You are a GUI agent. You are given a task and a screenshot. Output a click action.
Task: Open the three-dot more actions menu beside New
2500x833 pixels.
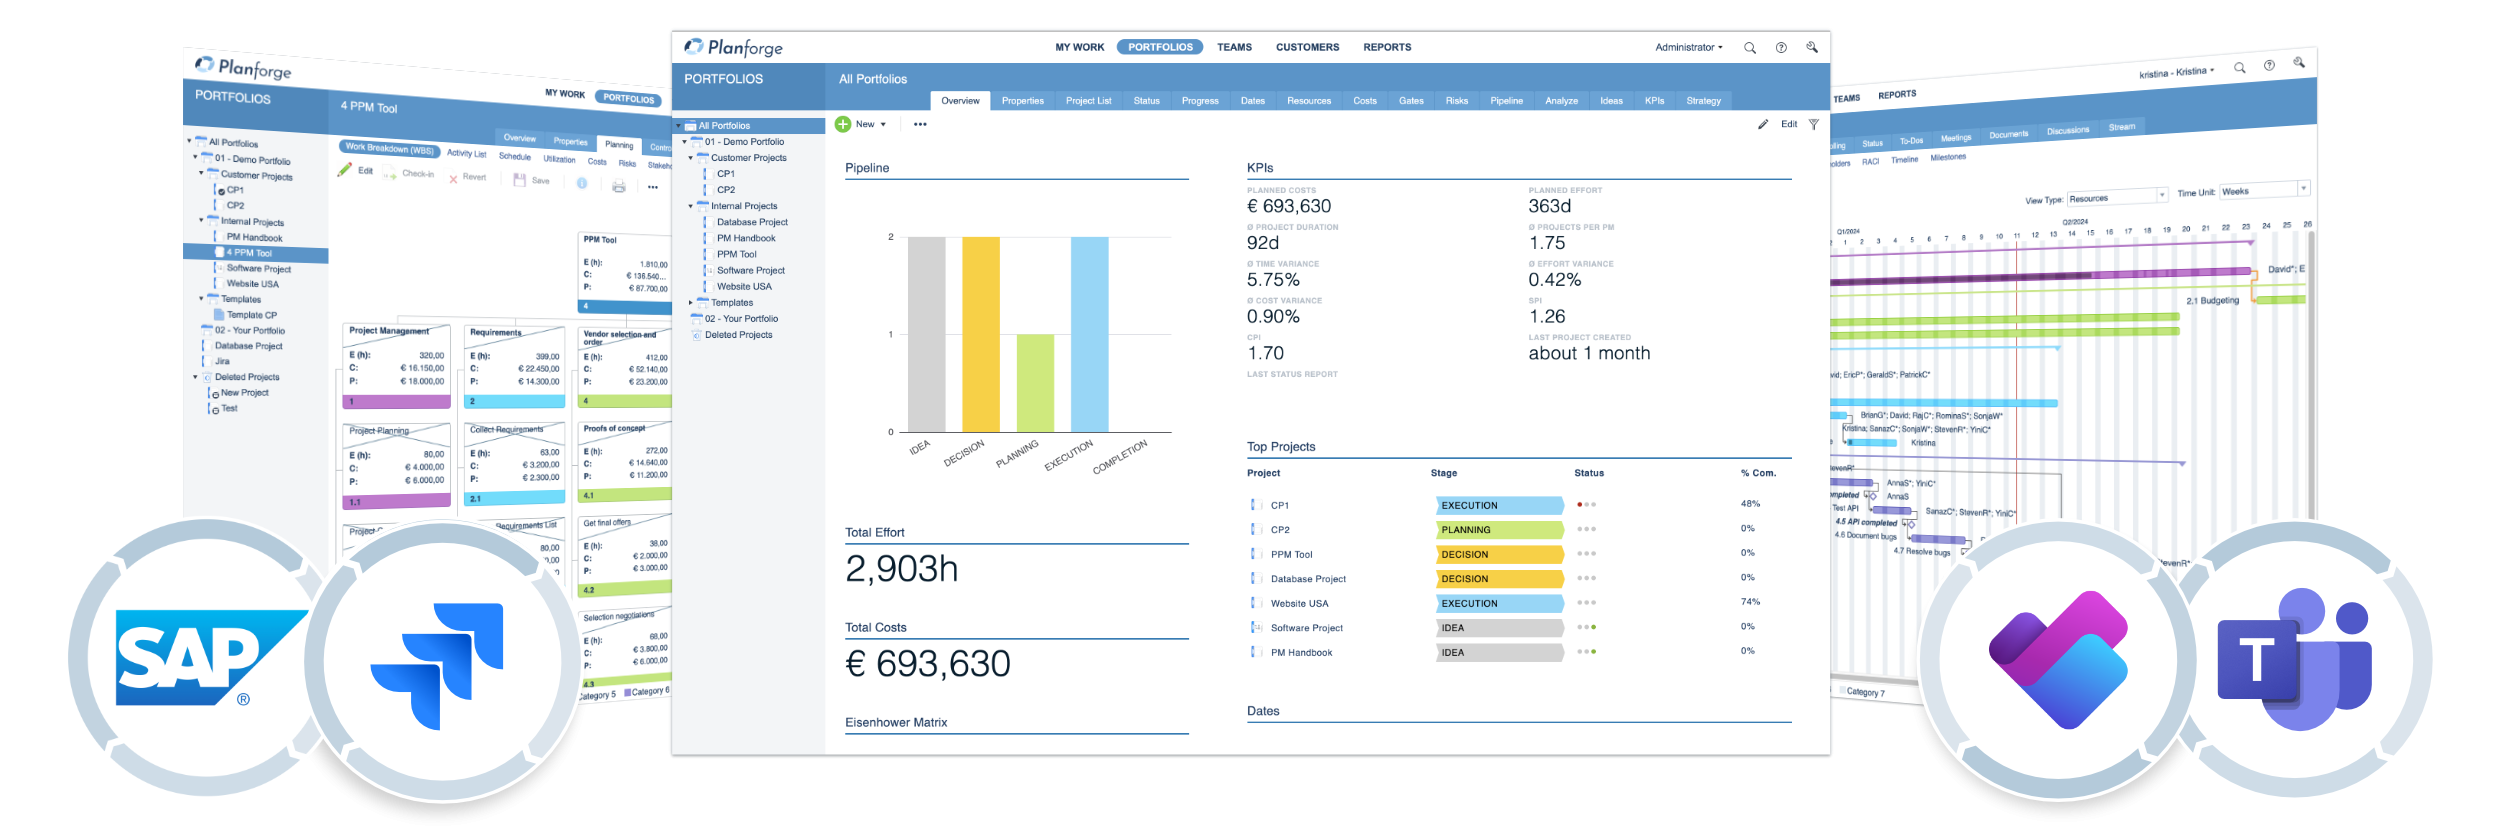click(920, 125)
